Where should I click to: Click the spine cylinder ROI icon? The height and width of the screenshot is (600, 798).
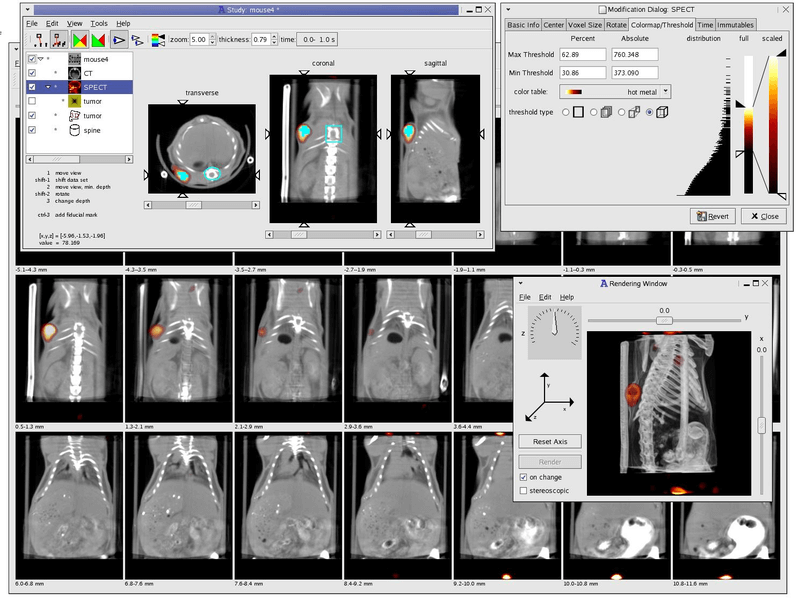(x=74, y=130)
